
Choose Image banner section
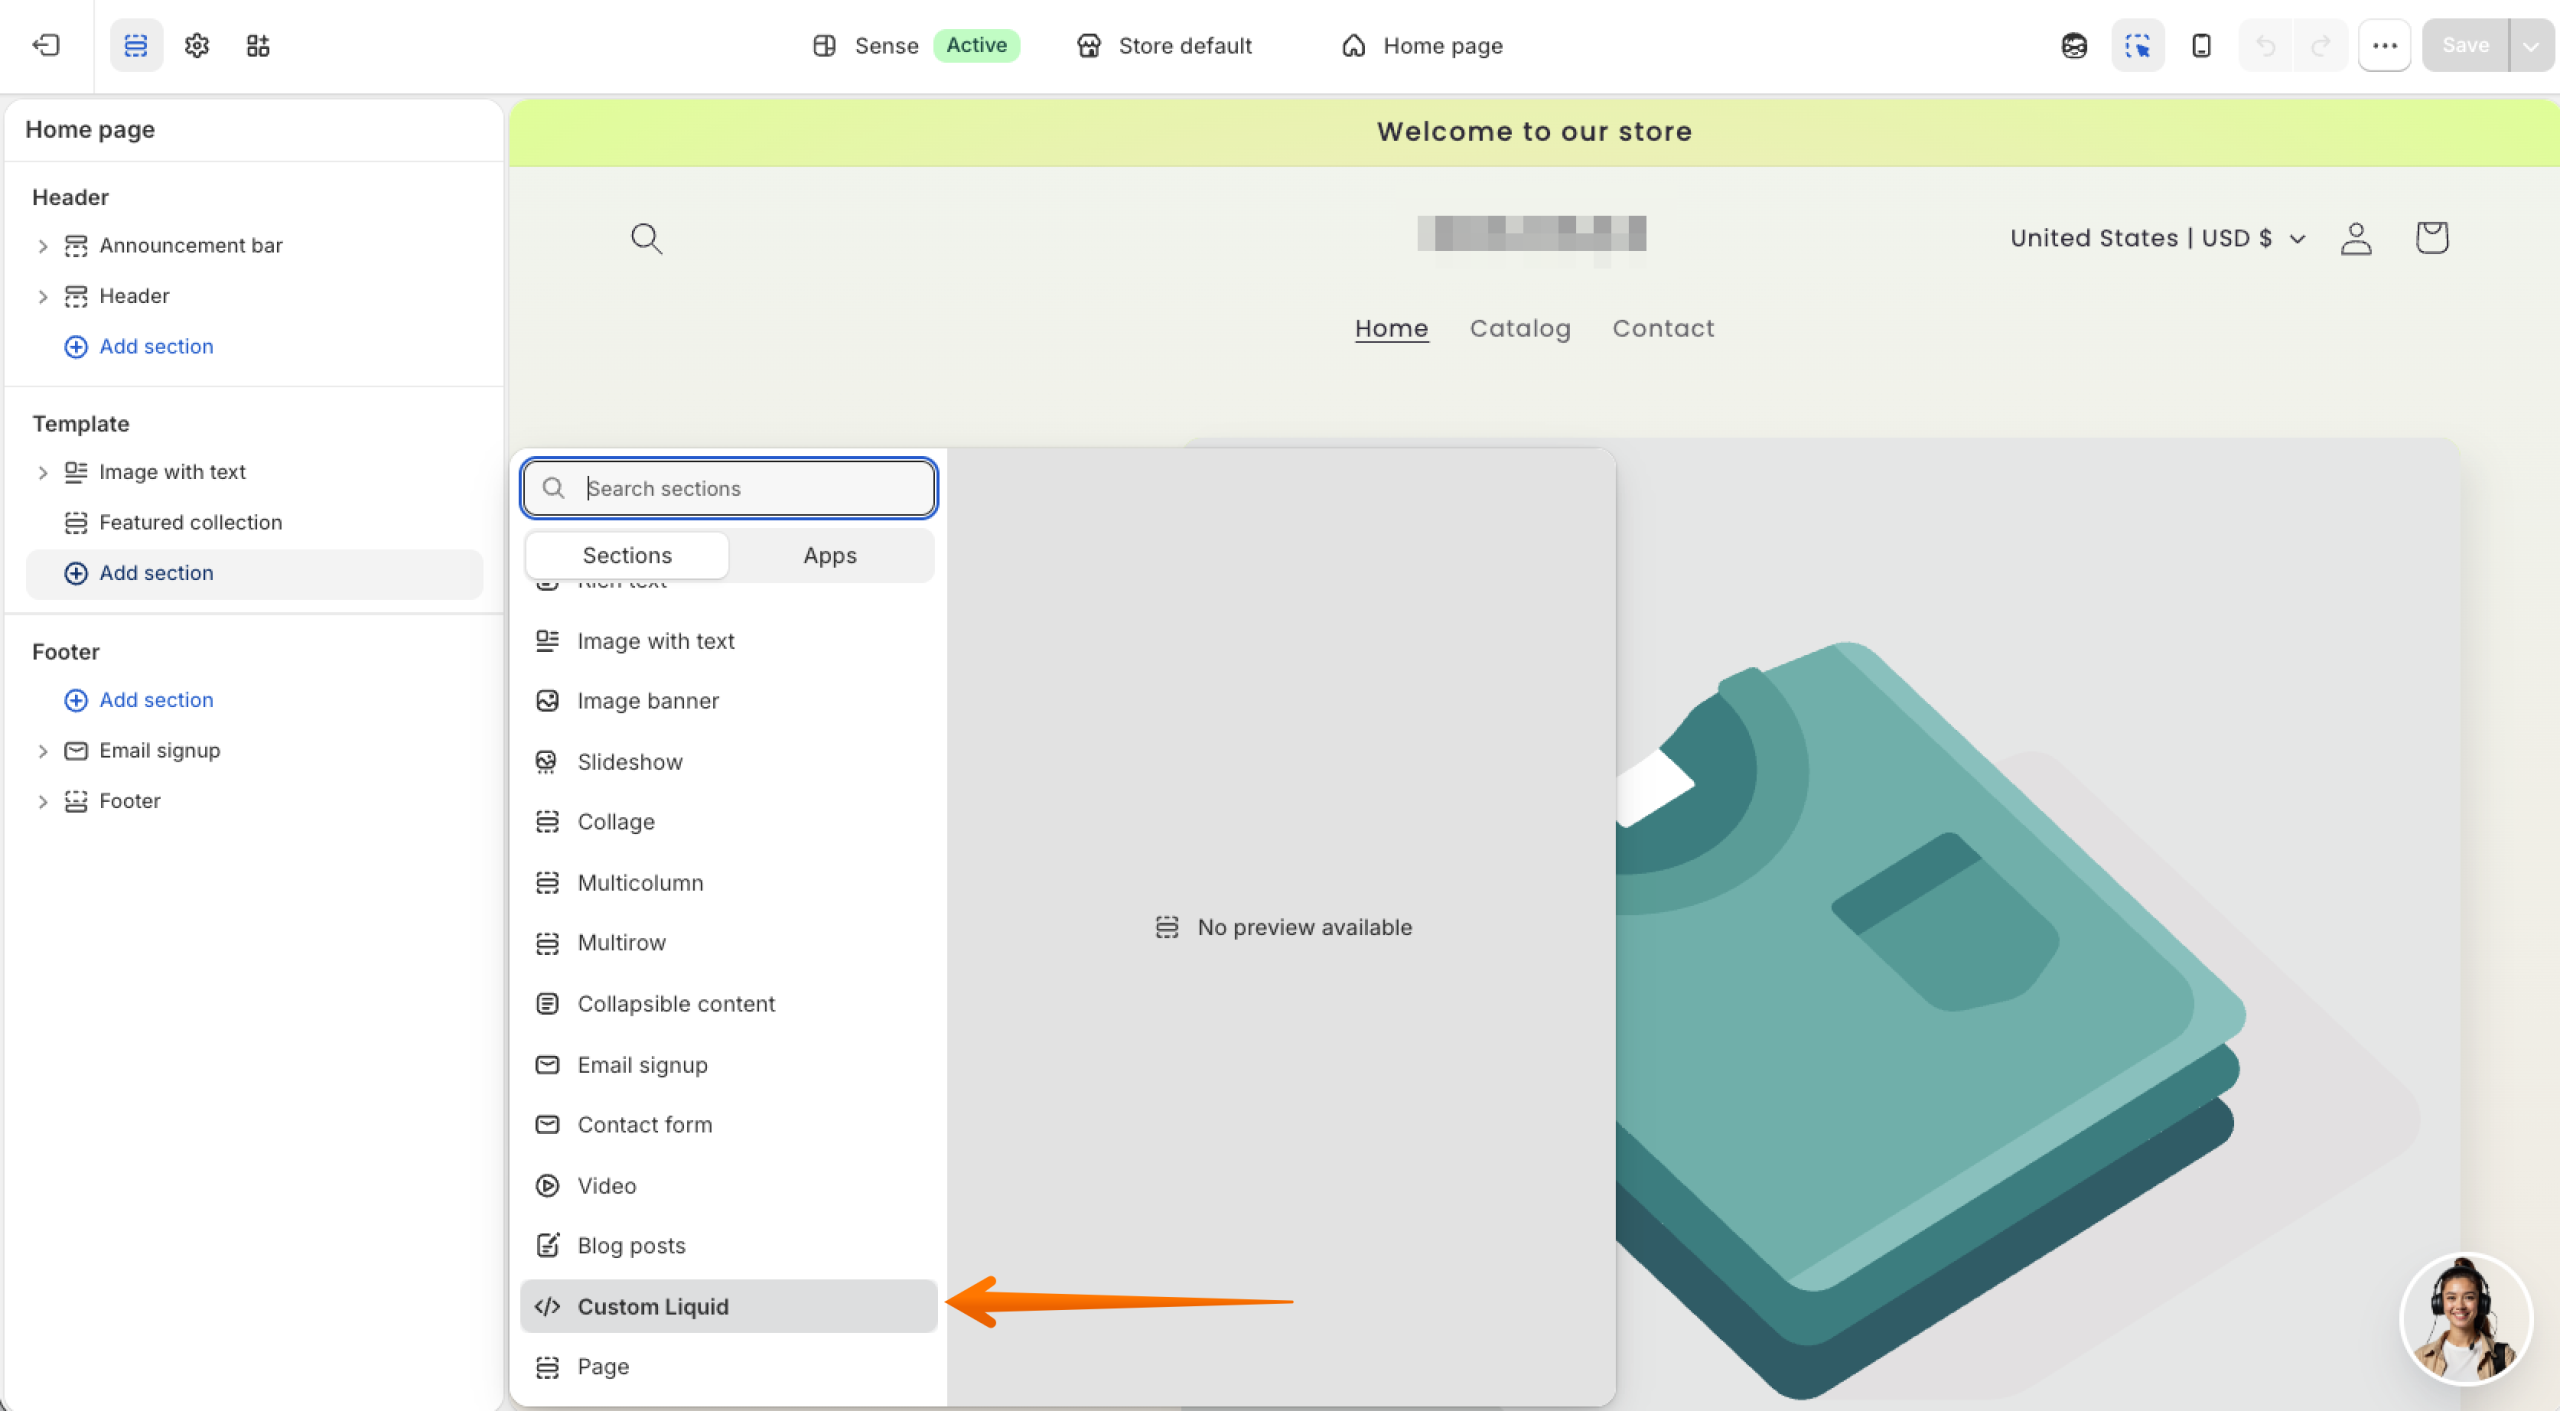pyautogui.click(x=729, y=701)
